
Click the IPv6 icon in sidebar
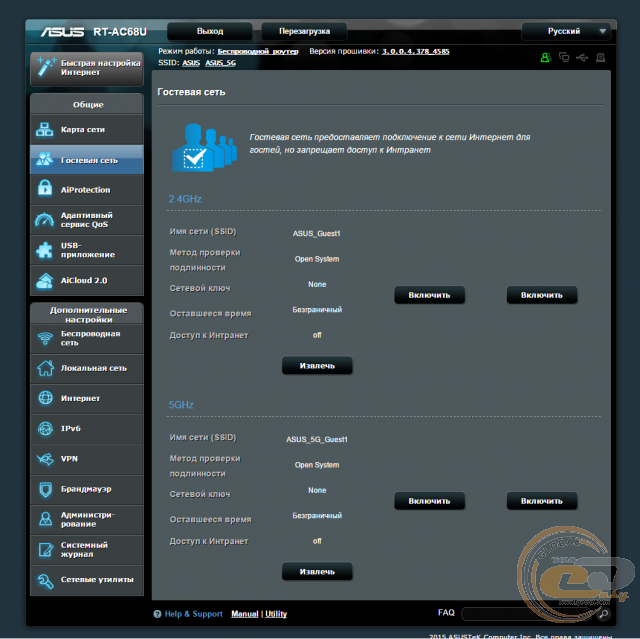(45, 428)
